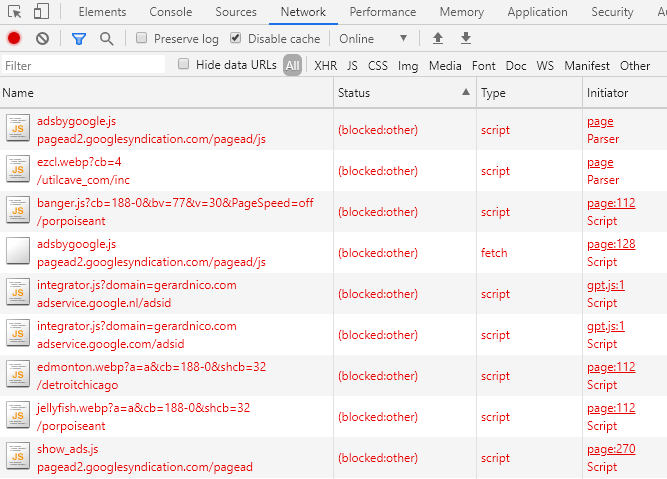The image size is (667, 479).
Task: Sort requests by the Name column header
Action: click(x=160, y=93)
